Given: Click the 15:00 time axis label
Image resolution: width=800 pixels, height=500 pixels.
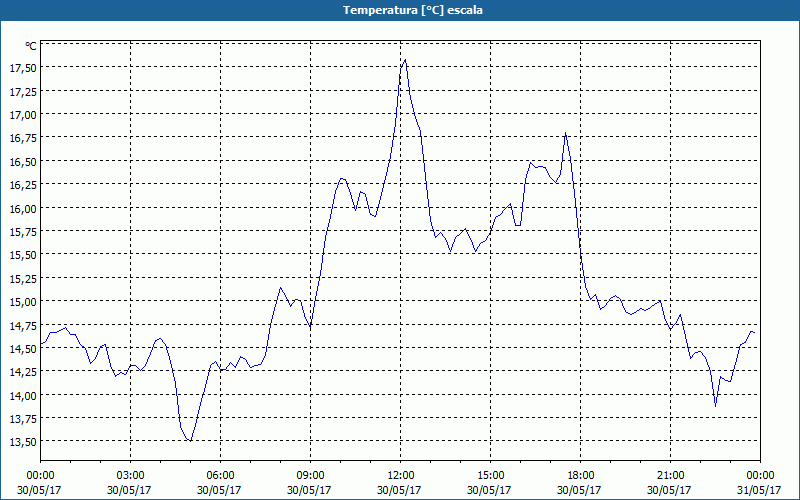Looking at the screenshot, I should click(490, 476).
